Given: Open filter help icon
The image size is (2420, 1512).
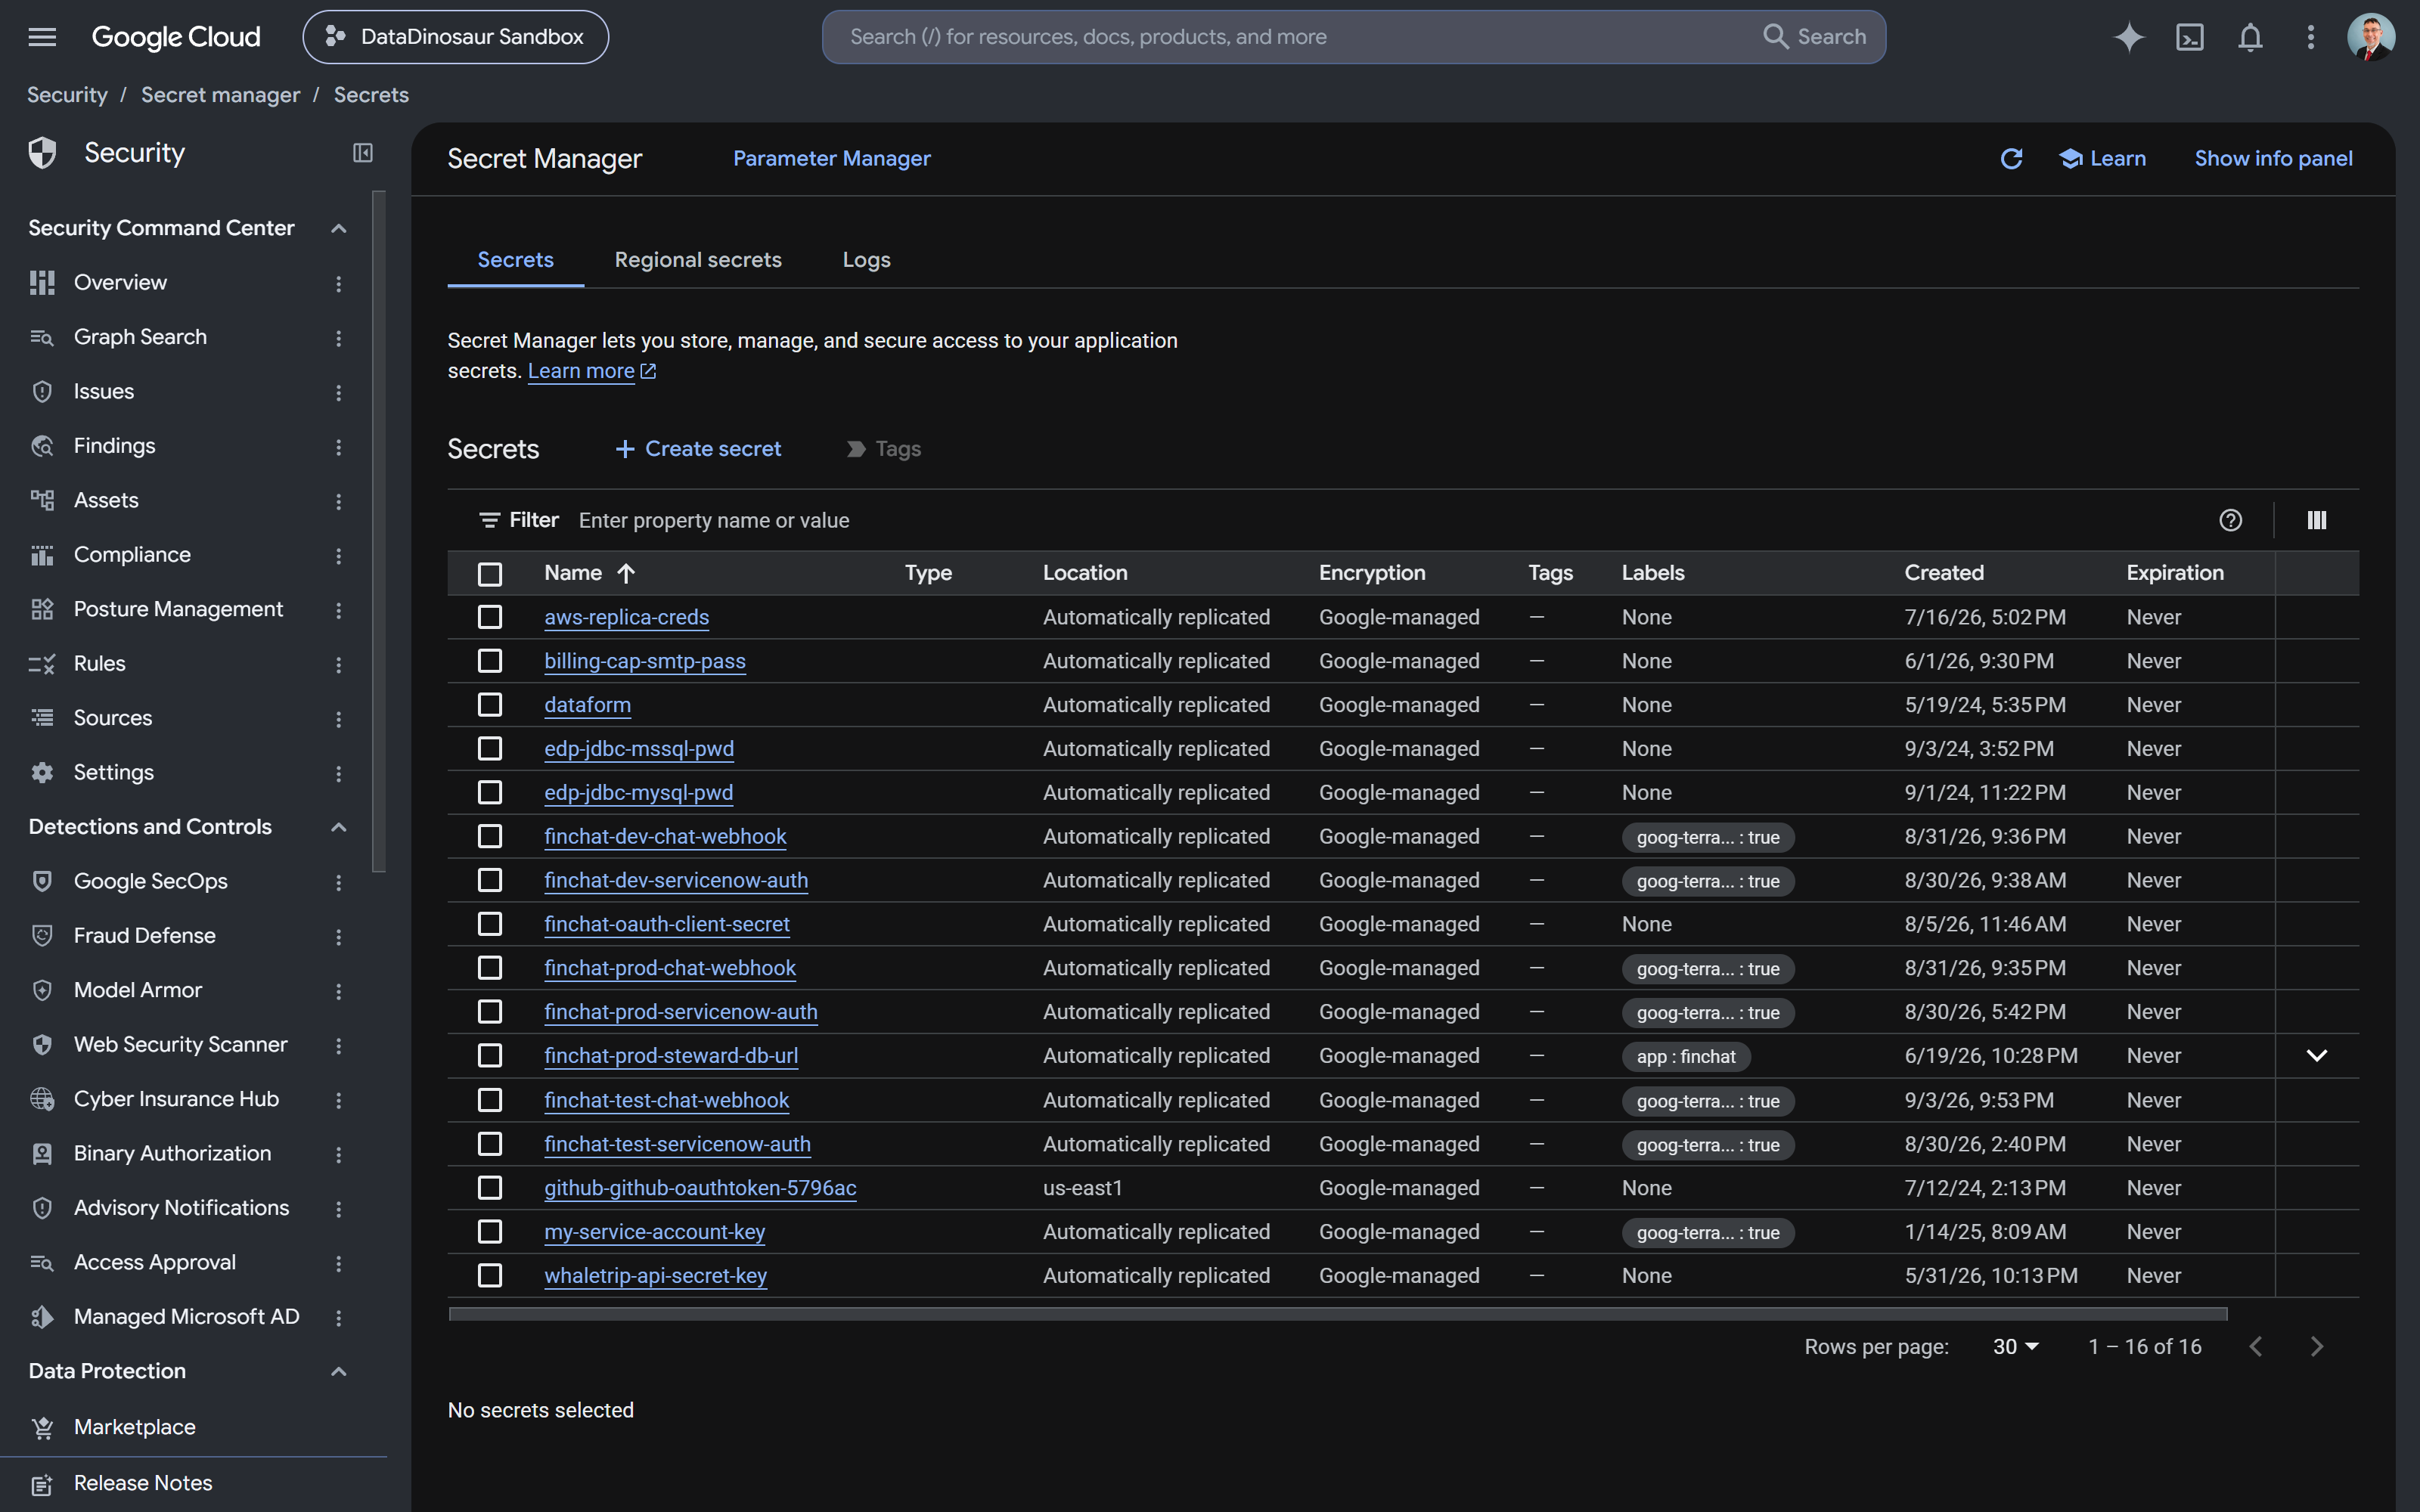Looking at the screenshot, I should tap(2230, 520).
